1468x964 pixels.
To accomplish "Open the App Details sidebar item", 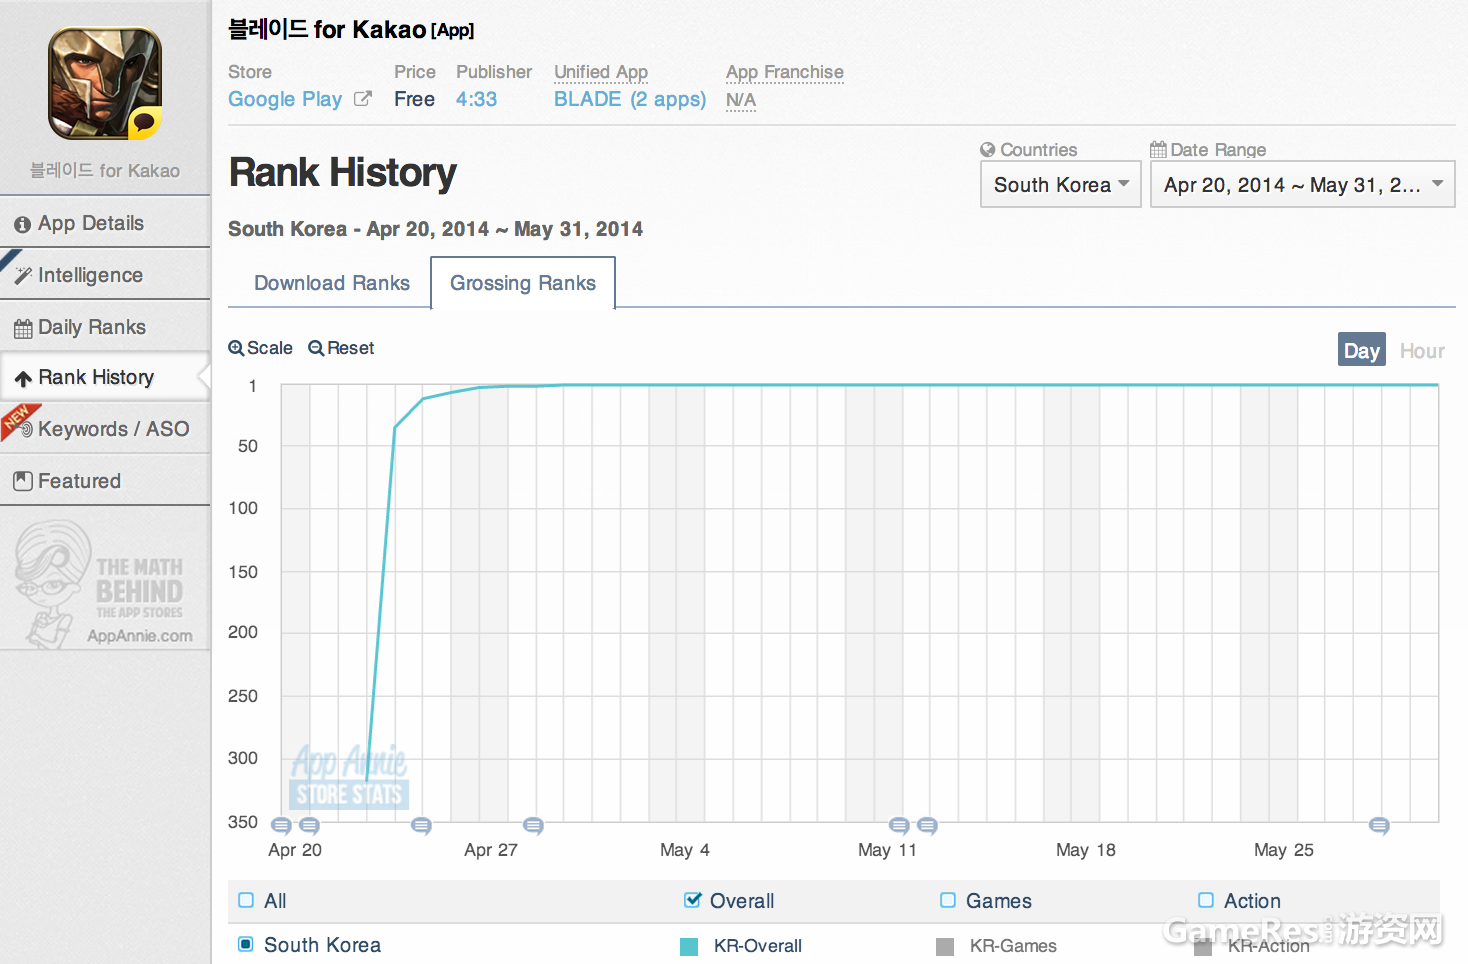I will pos(105,223).
